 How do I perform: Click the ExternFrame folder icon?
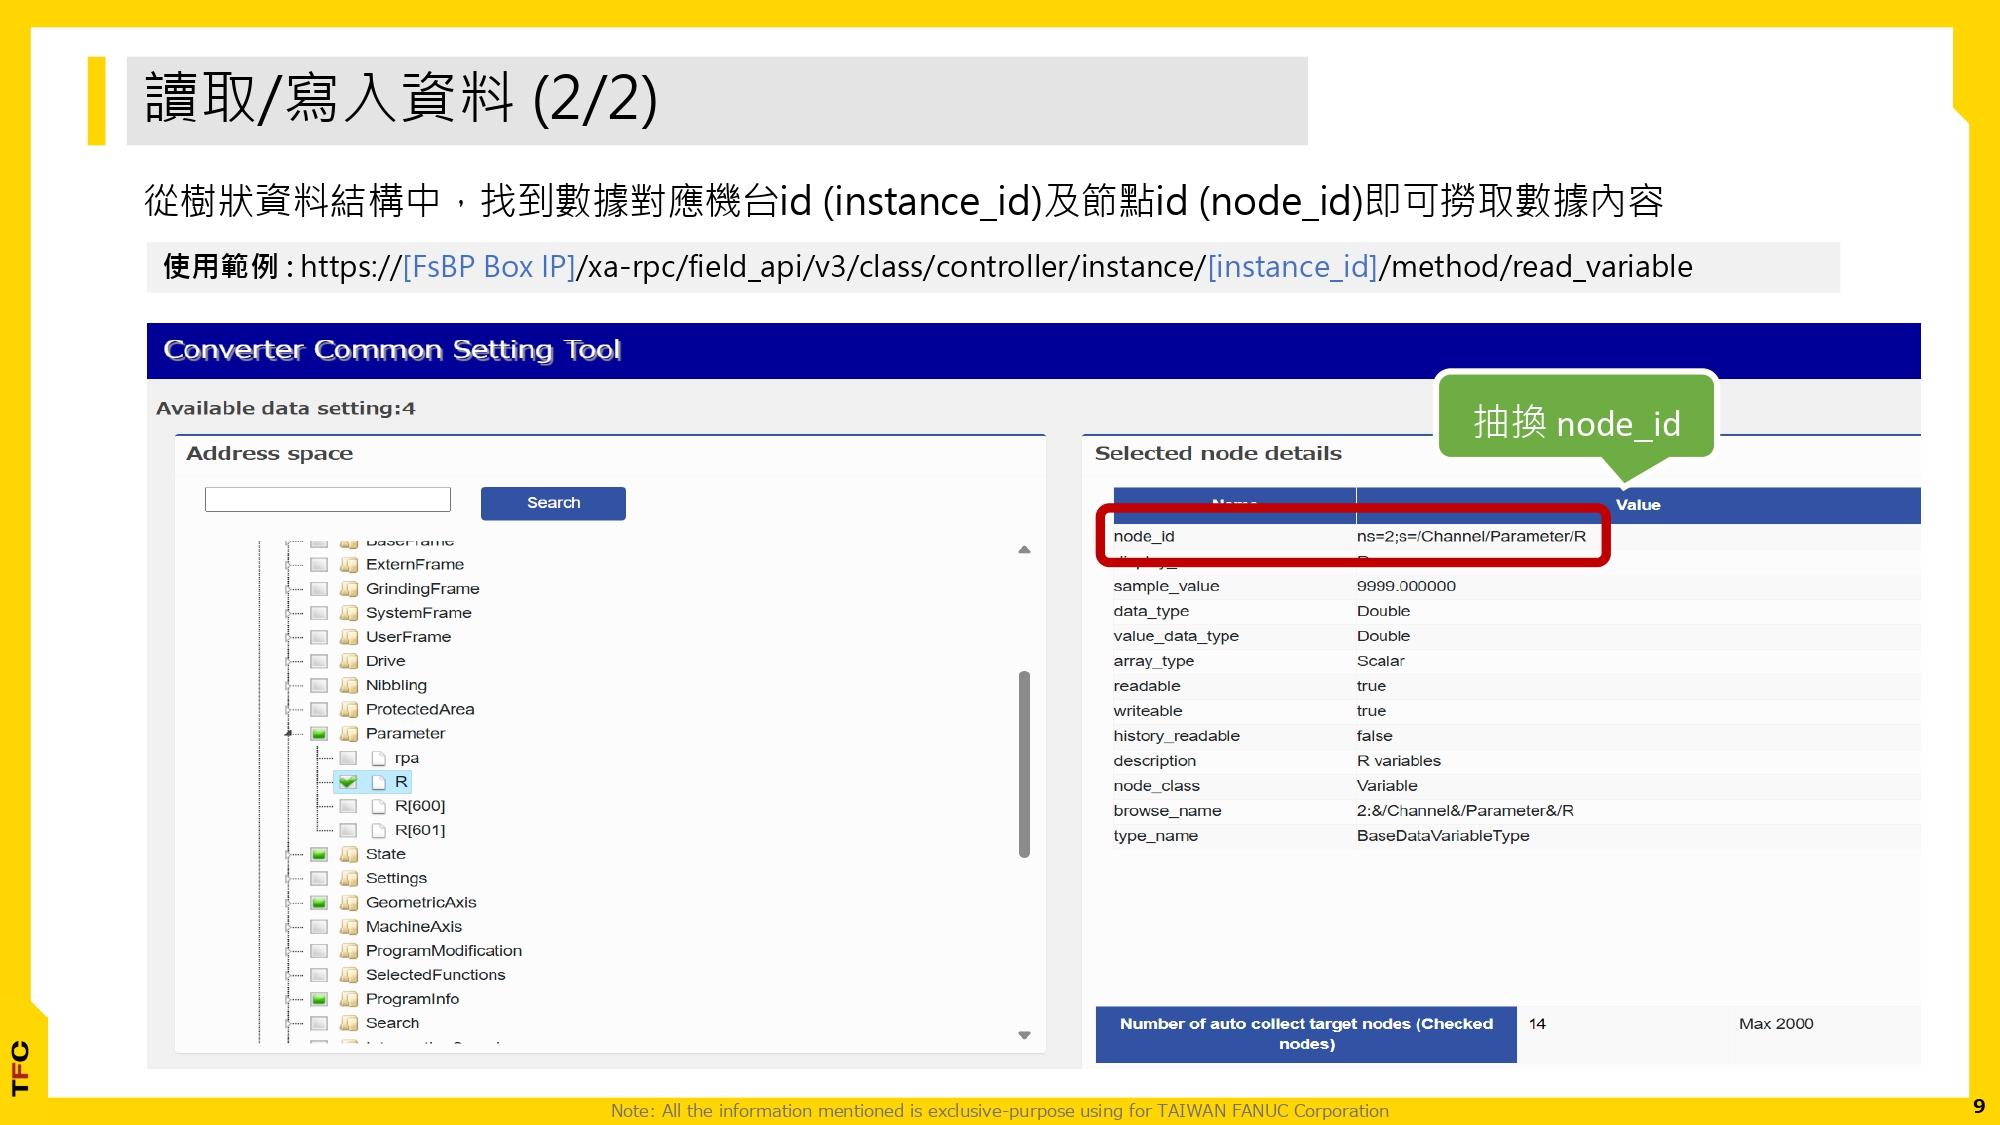point(349,564)
